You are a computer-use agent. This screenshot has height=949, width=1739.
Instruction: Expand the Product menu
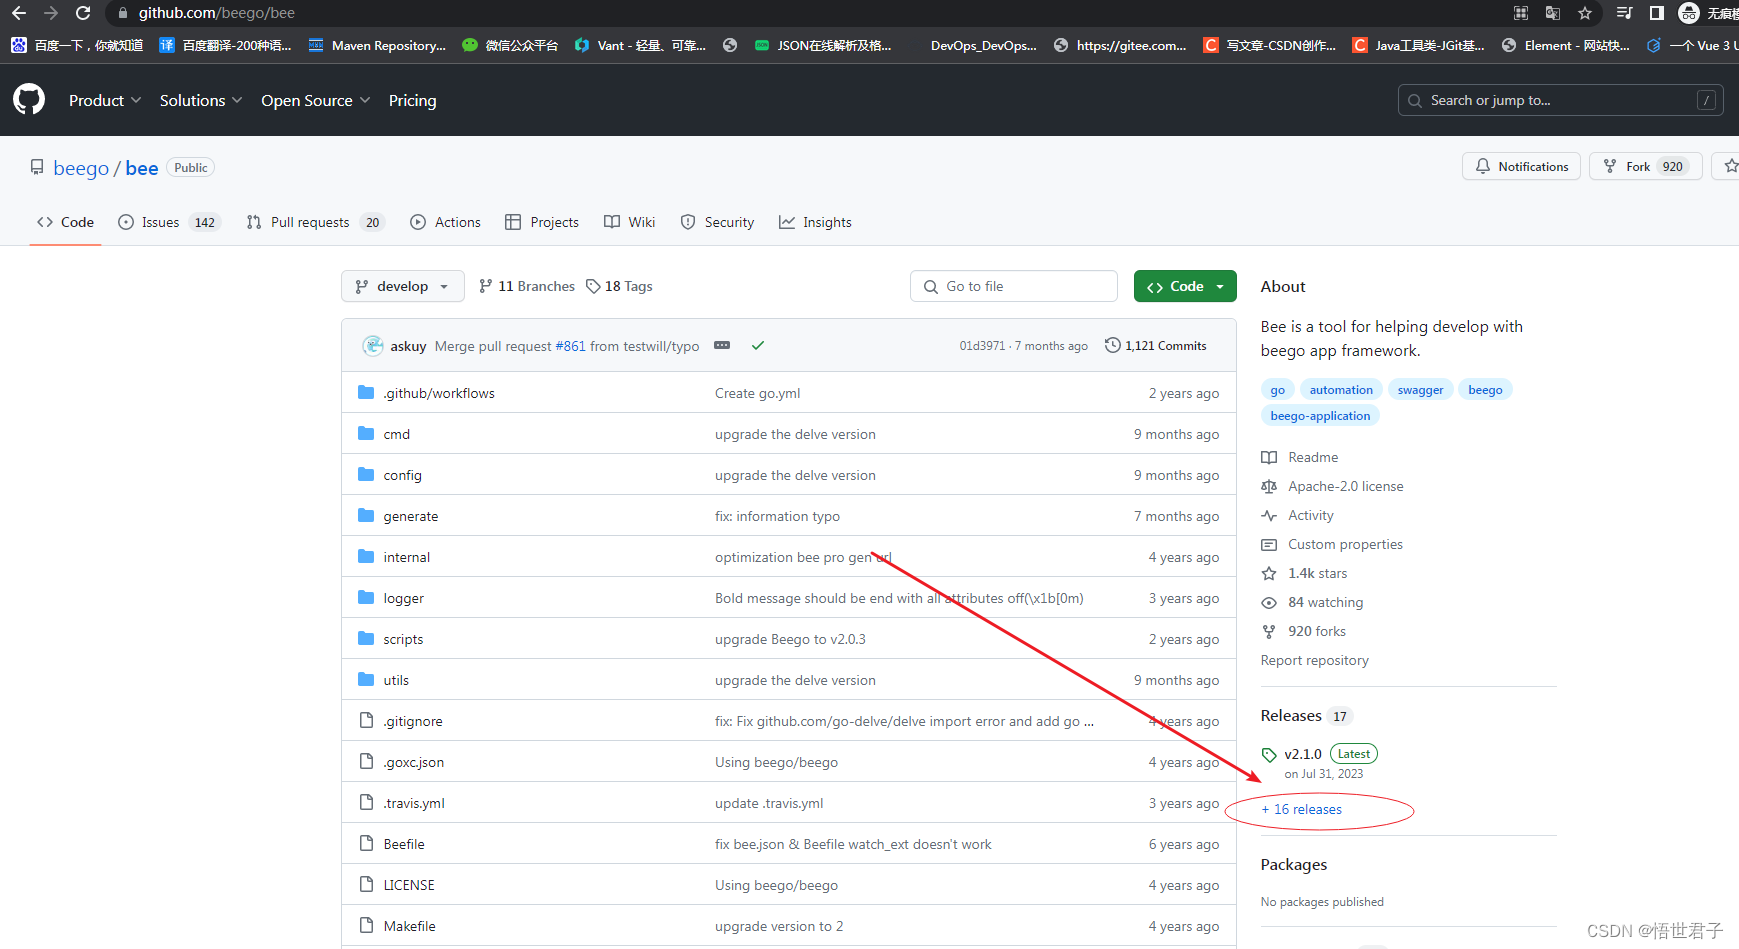[x=105, y=100]
